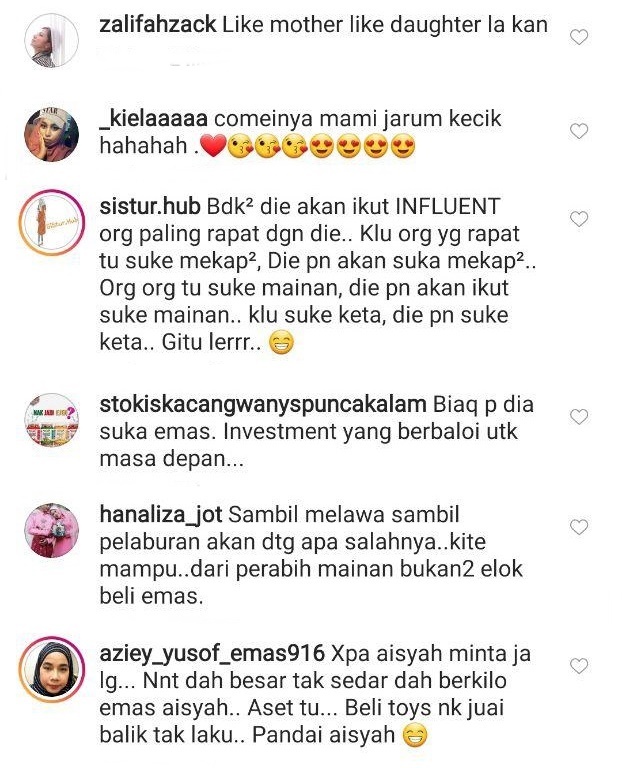Open the stokiskacangwanyspuncakalam username link
This screenshot has width=622, height=768.
[263, 406]
